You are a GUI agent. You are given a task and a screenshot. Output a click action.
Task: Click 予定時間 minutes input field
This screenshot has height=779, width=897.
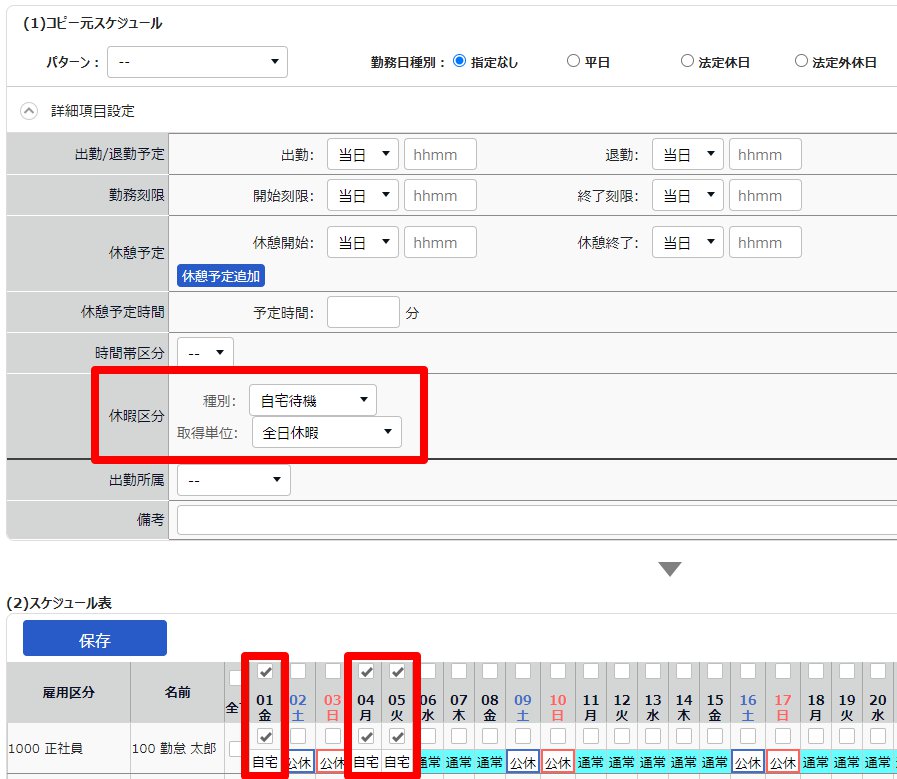coord(363,312)
